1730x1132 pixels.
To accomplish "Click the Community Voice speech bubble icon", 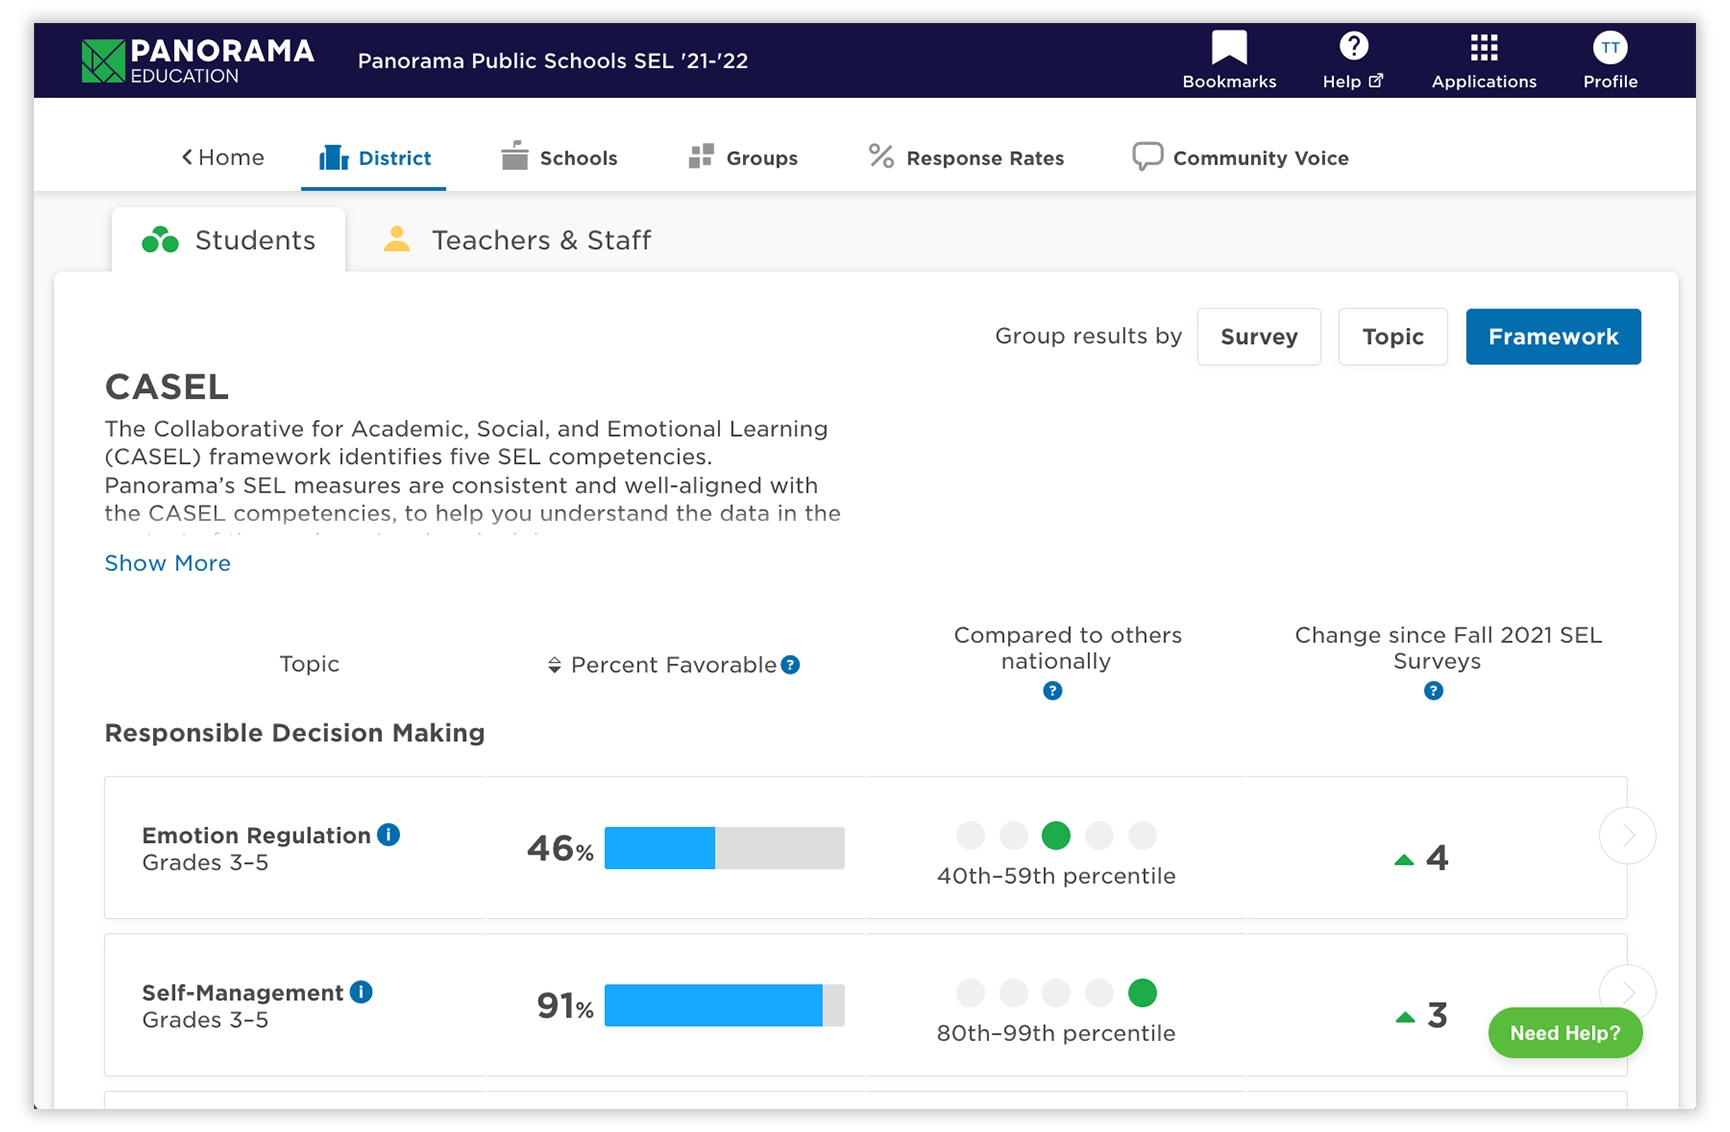I will click(1147, 157).
